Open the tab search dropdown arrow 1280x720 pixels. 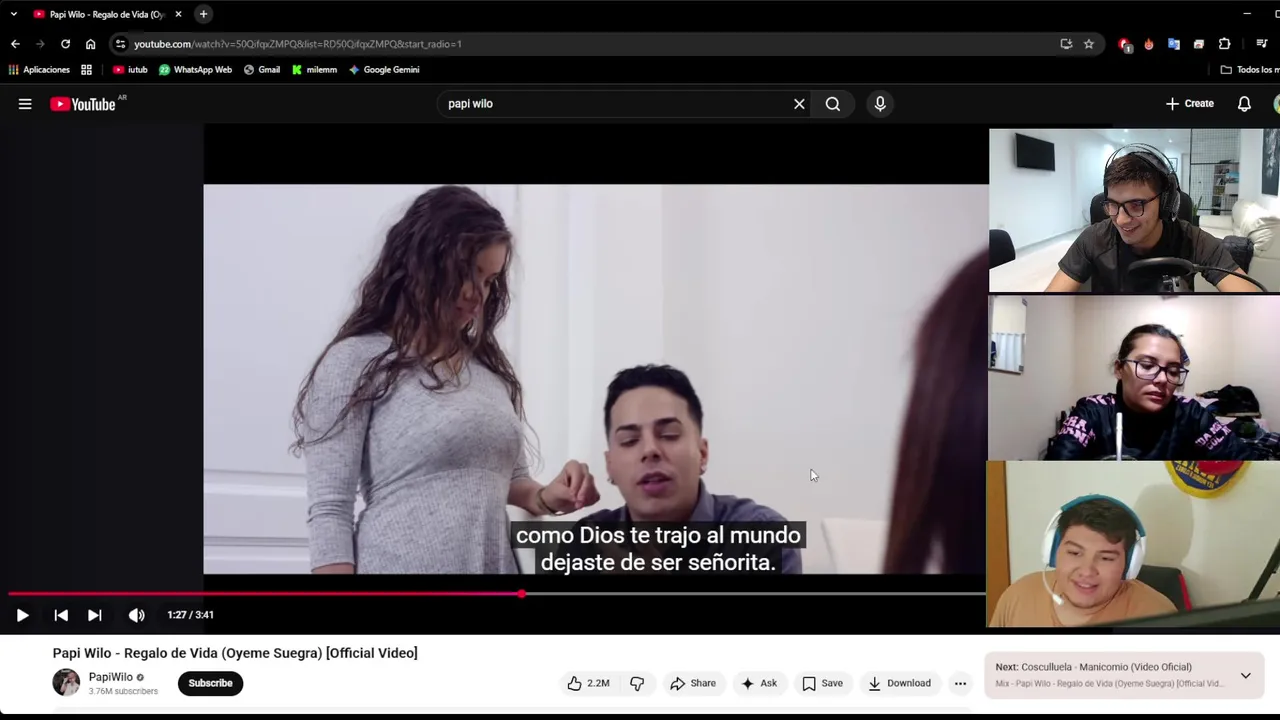coord(13,14)
